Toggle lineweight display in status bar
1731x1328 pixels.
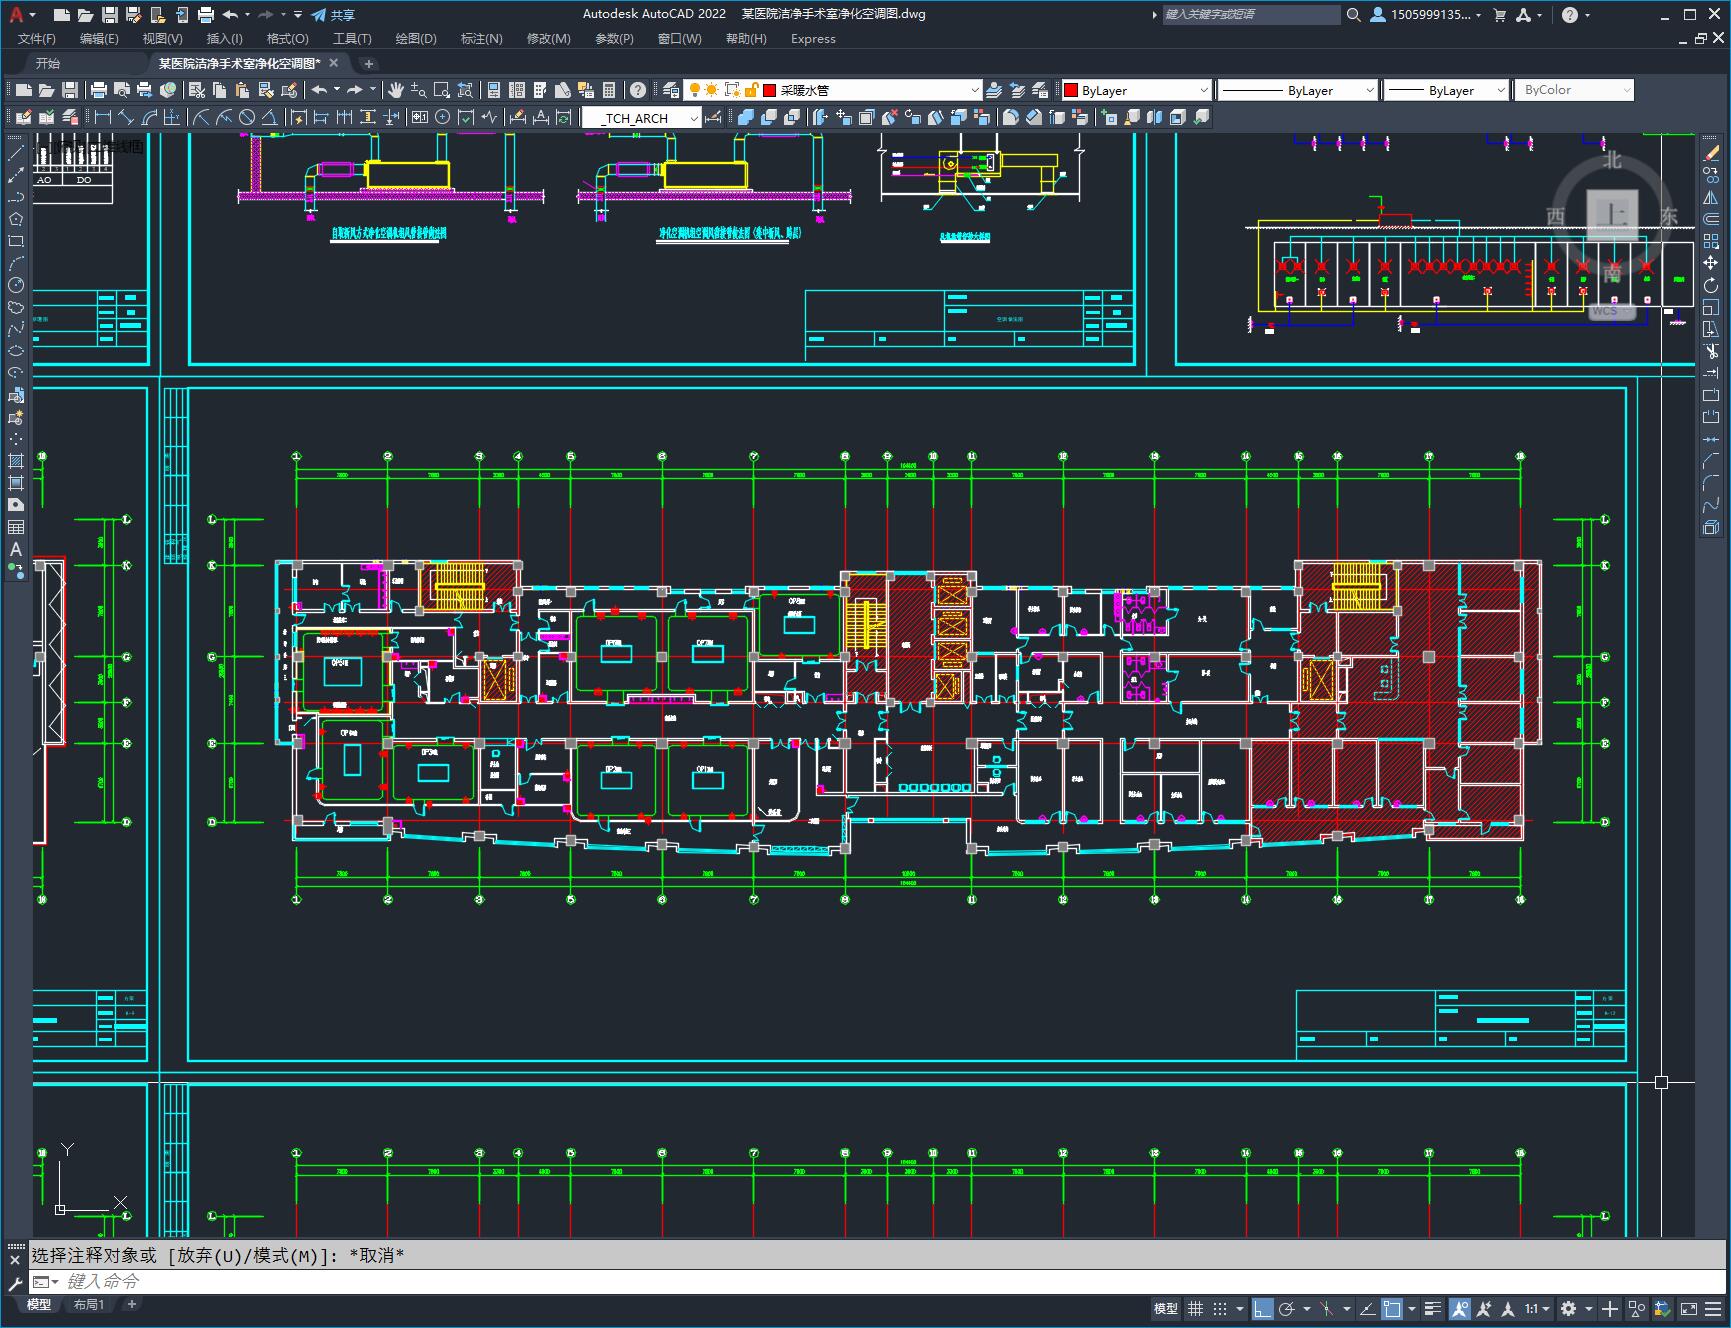tap(1433, 1309)
